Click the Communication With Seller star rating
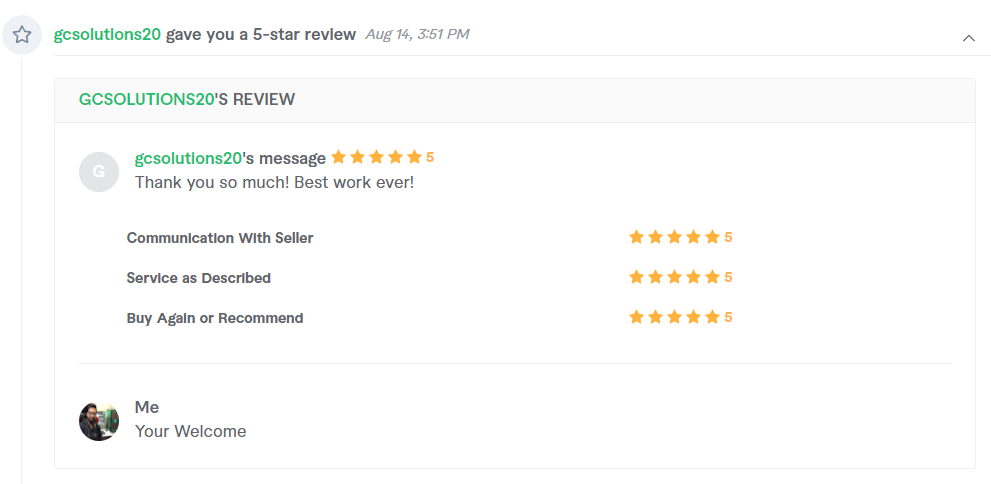991x484 pixels. tap(681, 238)
